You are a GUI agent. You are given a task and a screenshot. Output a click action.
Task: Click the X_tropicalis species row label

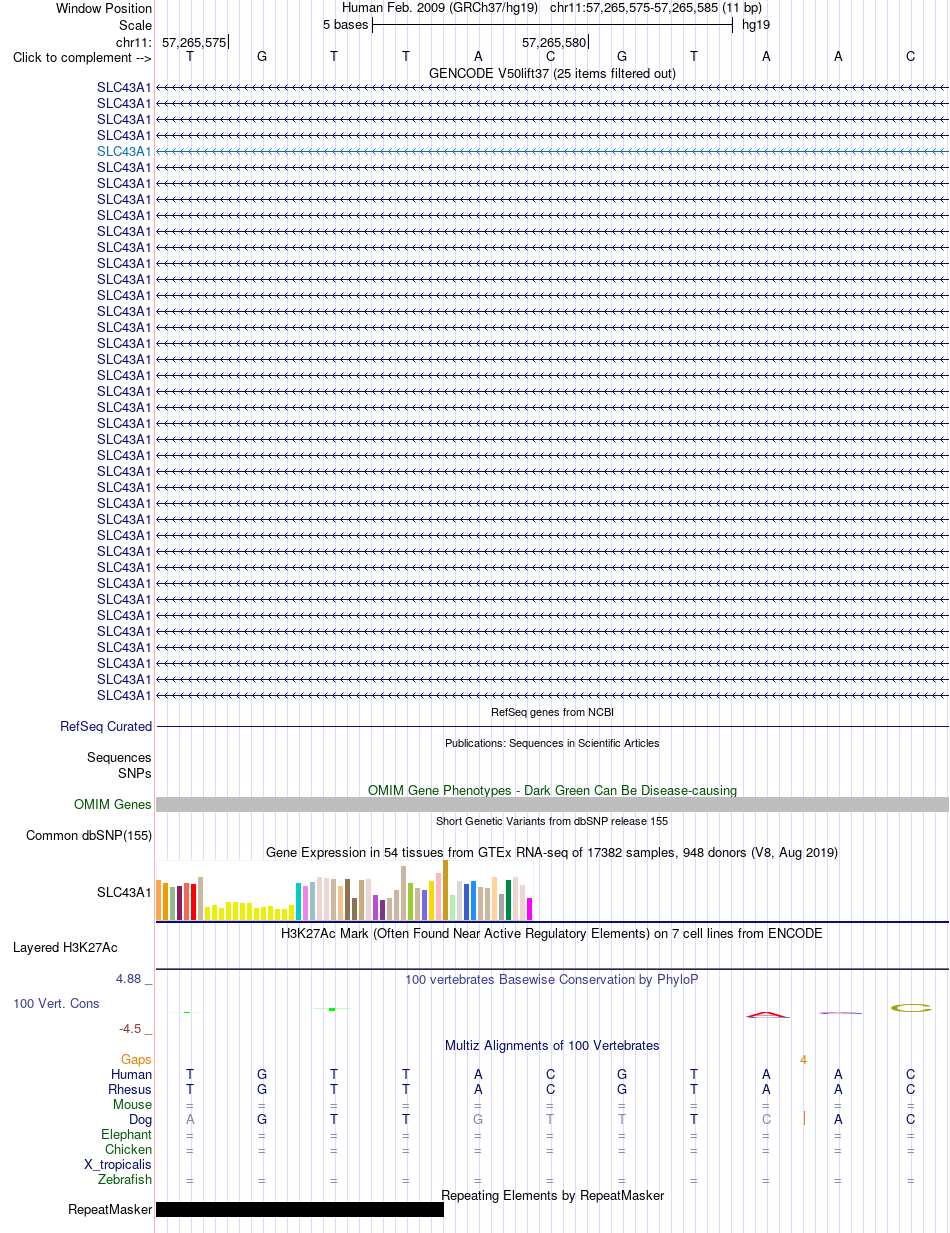[x=118, y=1165]
